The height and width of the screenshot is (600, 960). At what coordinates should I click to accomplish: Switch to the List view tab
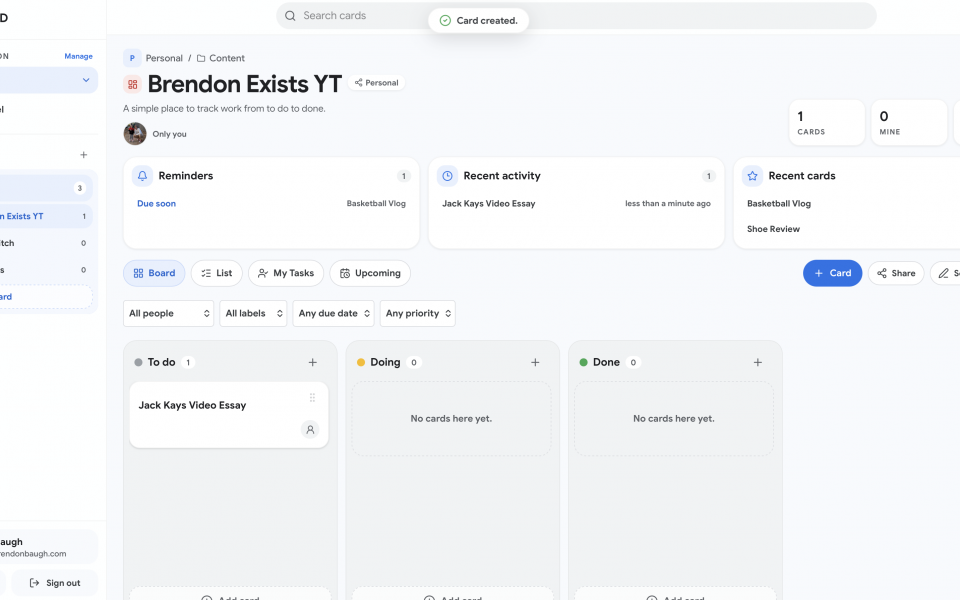point(216,273)
